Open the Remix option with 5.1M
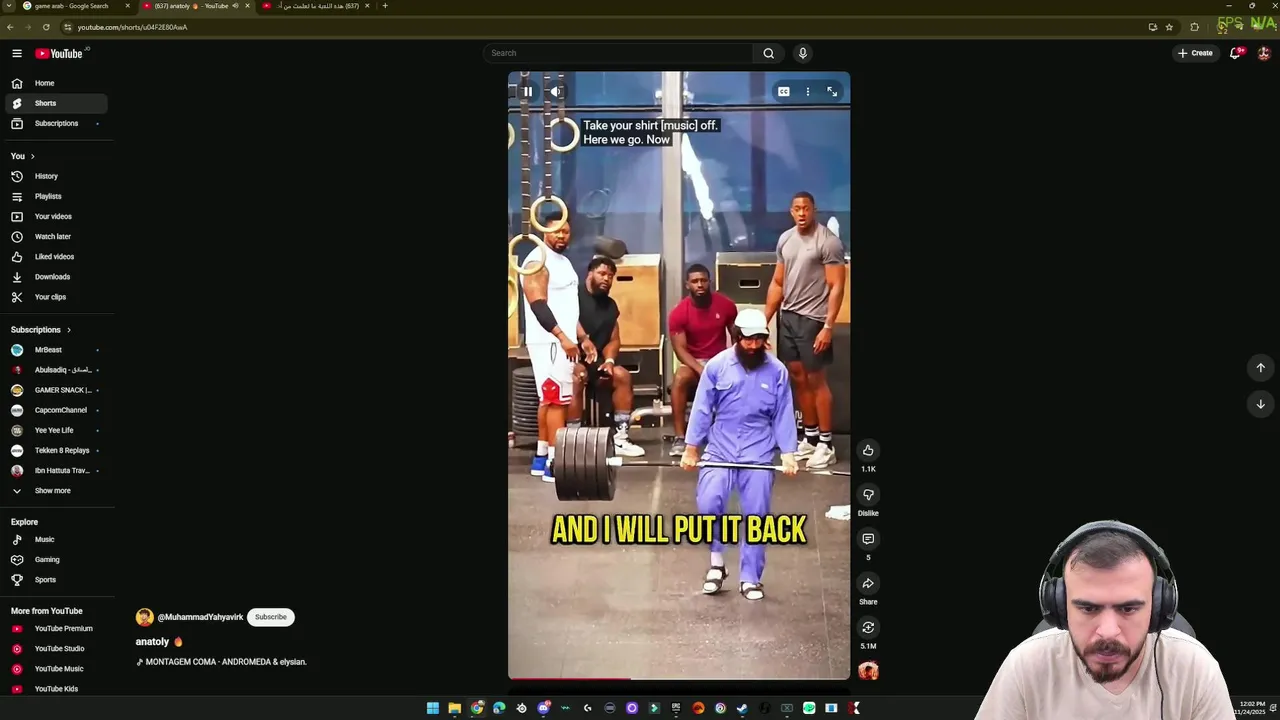Image resolution: width=1280 pixels, height=720 pixels. click(x=868, y=627)
